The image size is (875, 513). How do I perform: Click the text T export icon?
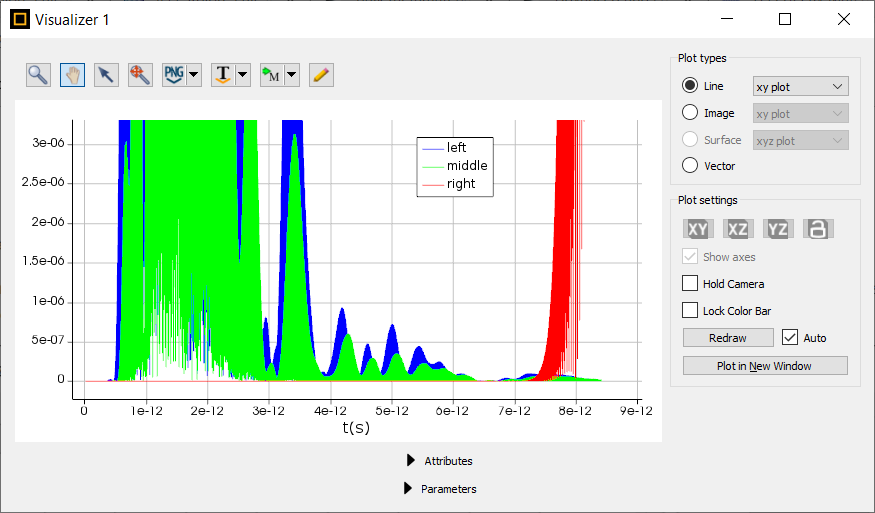tap(223, 75)
